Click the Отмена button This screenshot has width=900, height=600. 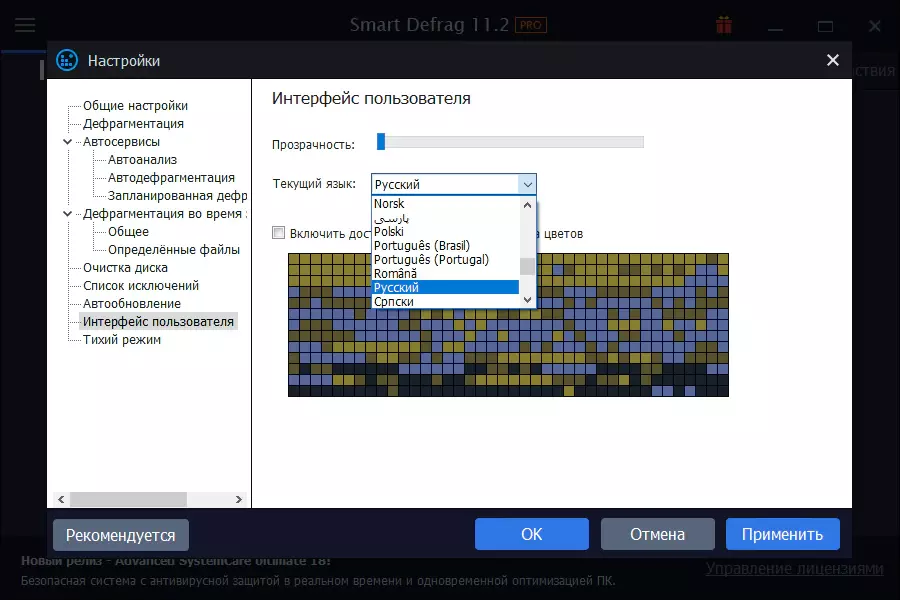click(x=657, y=534)
